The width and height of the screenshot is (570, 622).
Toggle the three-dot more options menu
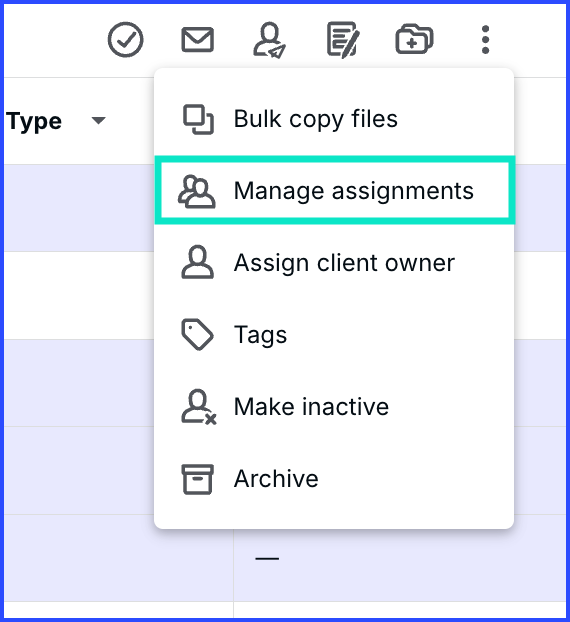485,40
